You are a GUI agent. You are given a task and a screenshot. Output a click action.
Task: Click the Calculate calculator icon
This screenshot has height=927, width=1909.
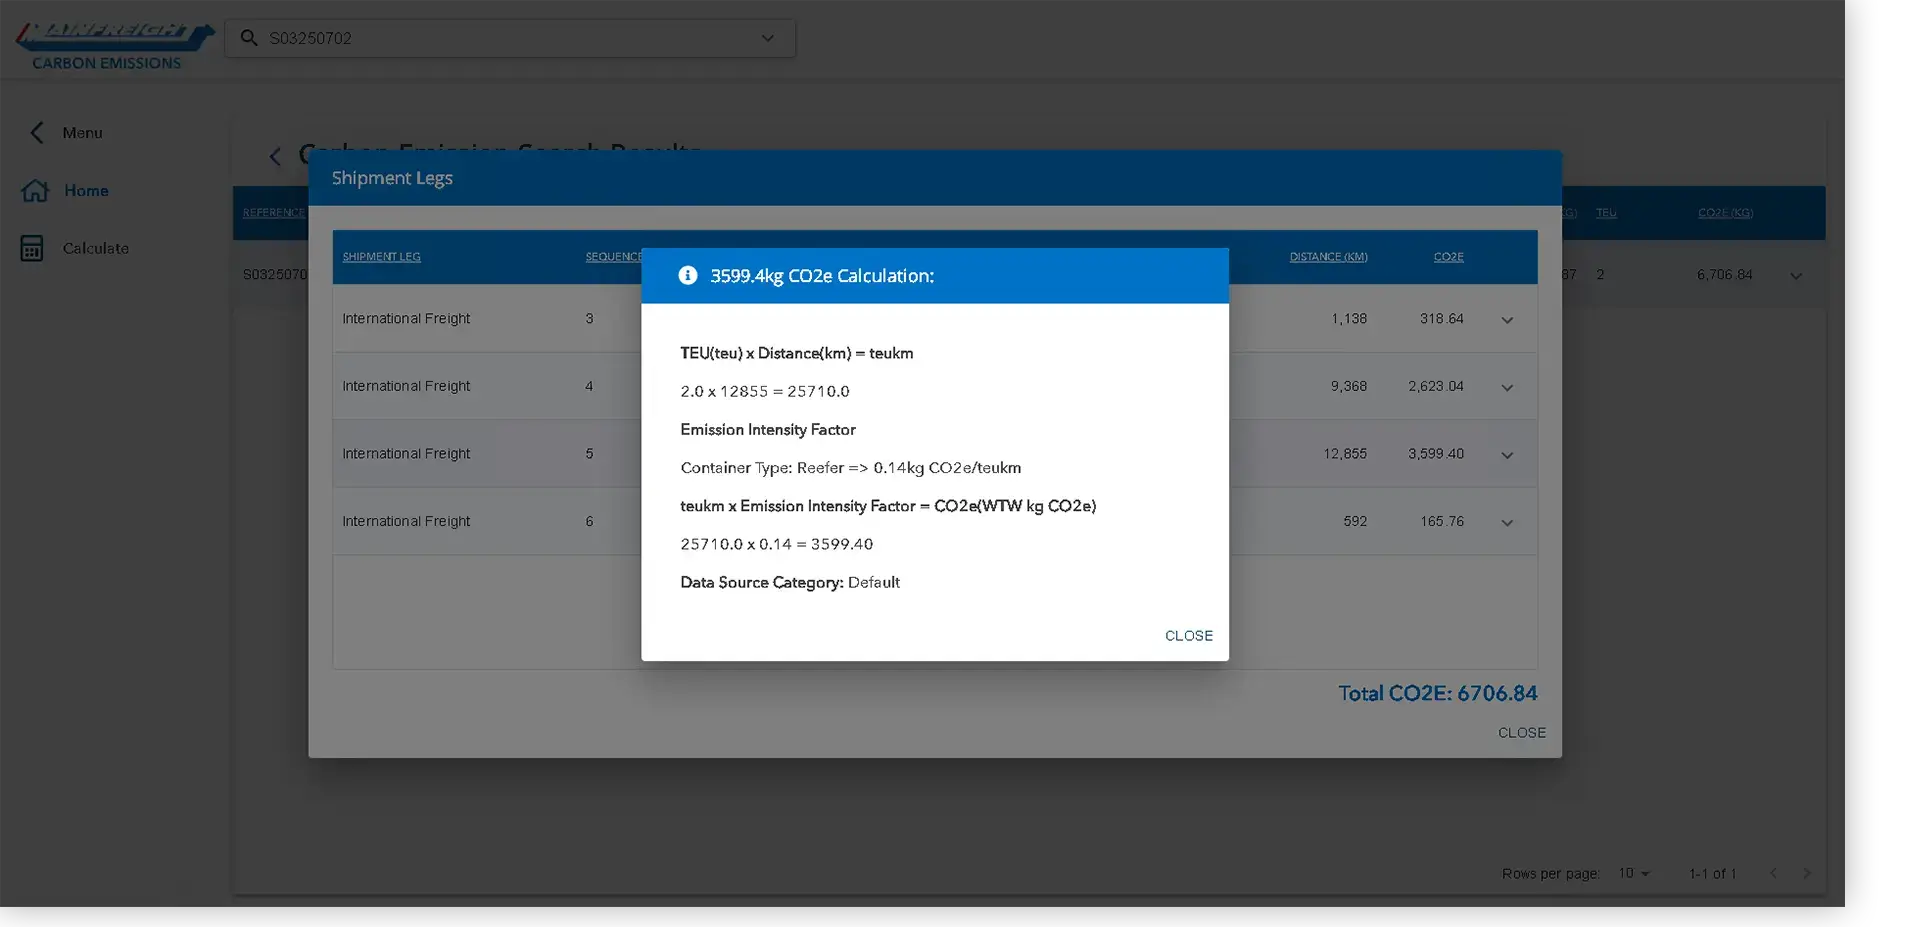32,249
